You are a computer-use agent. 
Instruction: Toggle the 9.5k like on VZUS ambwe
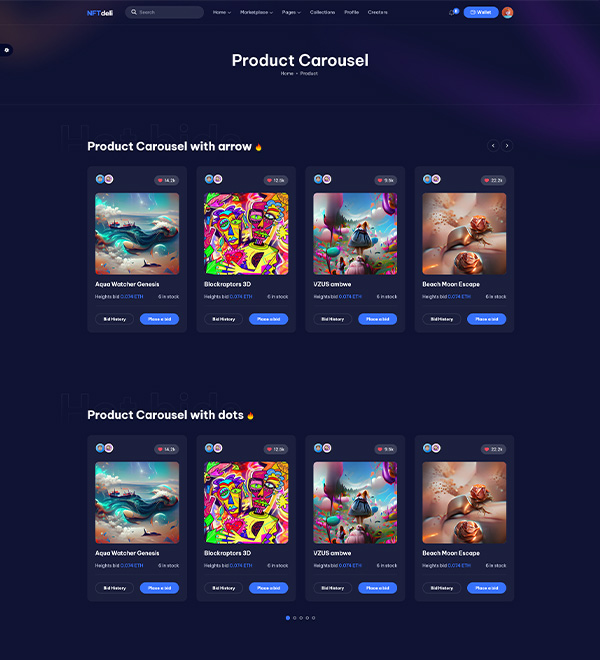click(386, 180)
